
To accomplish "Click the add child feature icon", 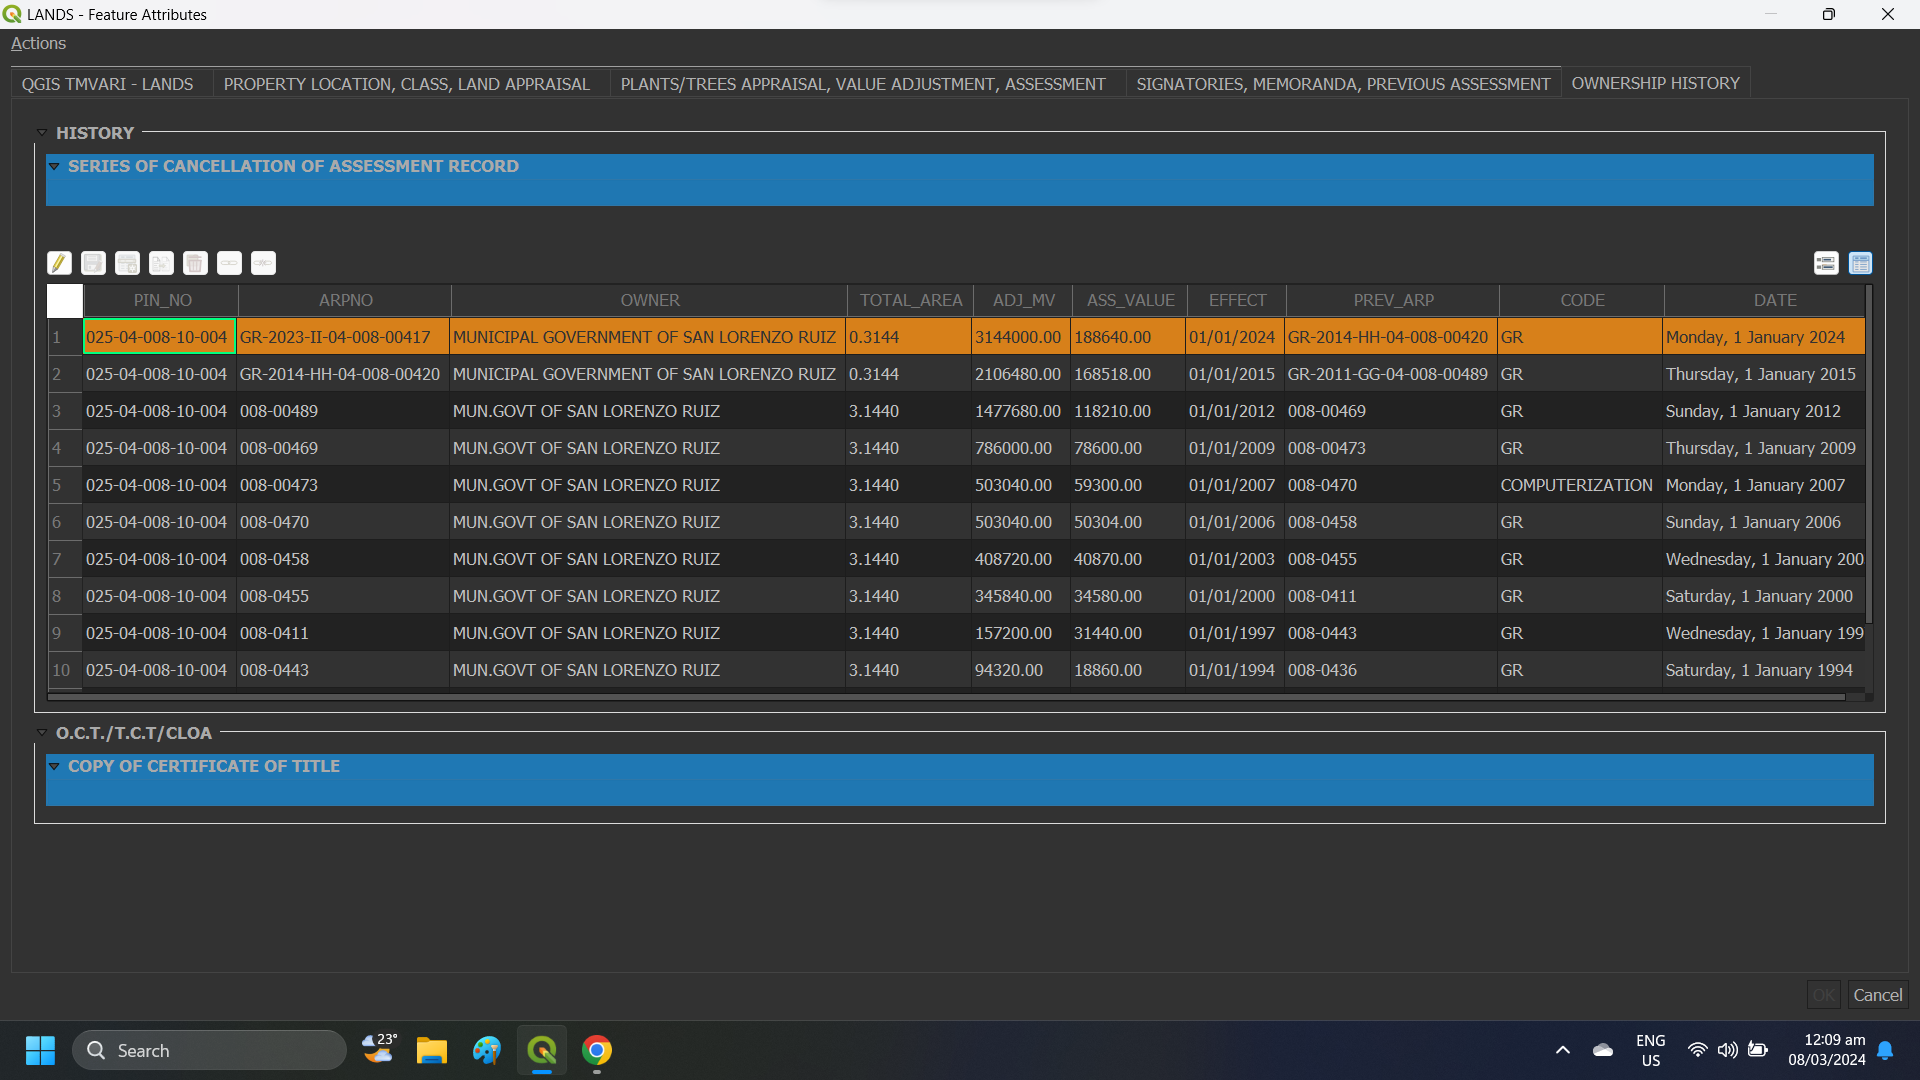I will click(x=127, y=263).
